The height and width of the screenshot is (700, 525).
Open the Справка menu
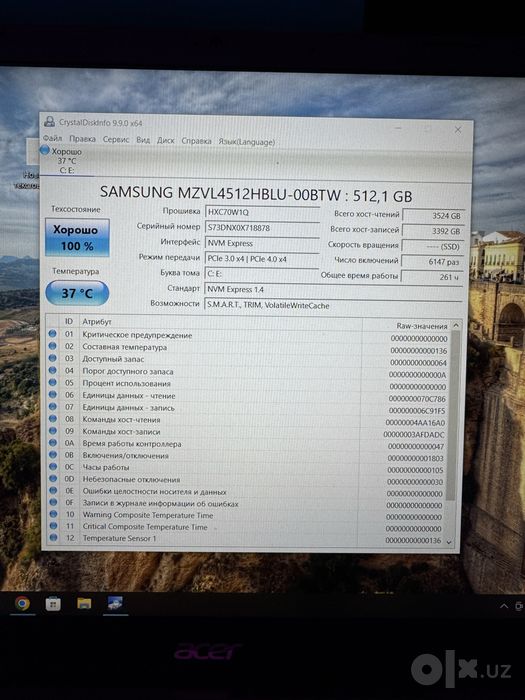click(x=196, y=141)
